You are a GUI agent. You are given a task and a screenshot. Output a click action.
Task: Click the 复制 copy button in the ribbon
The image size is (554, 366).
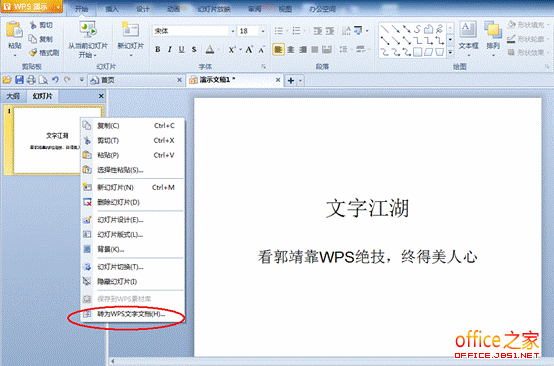(x=41, y=39)
